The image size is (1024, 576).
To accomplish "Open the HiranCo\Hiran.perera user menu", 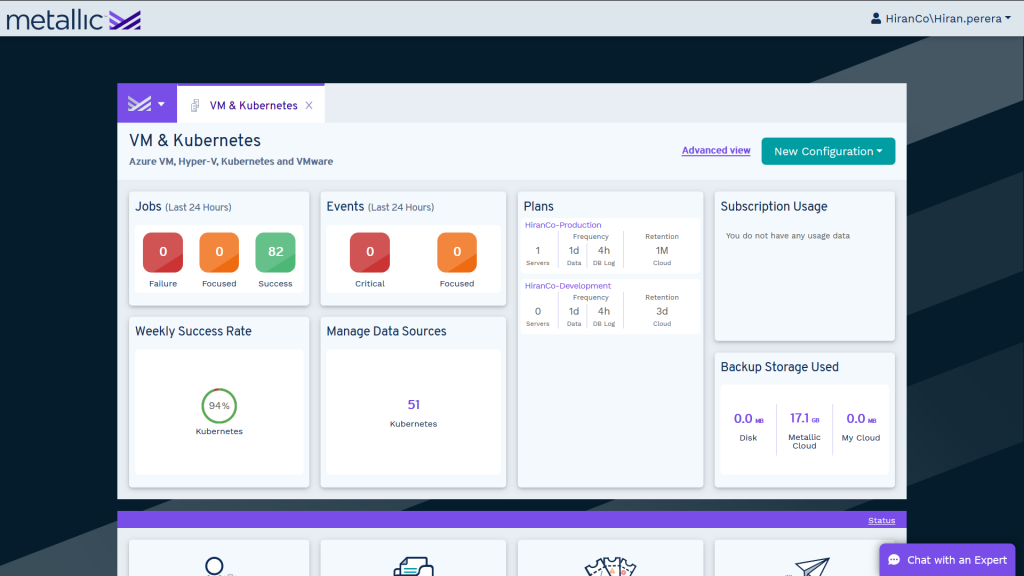I will coord(940,18).
